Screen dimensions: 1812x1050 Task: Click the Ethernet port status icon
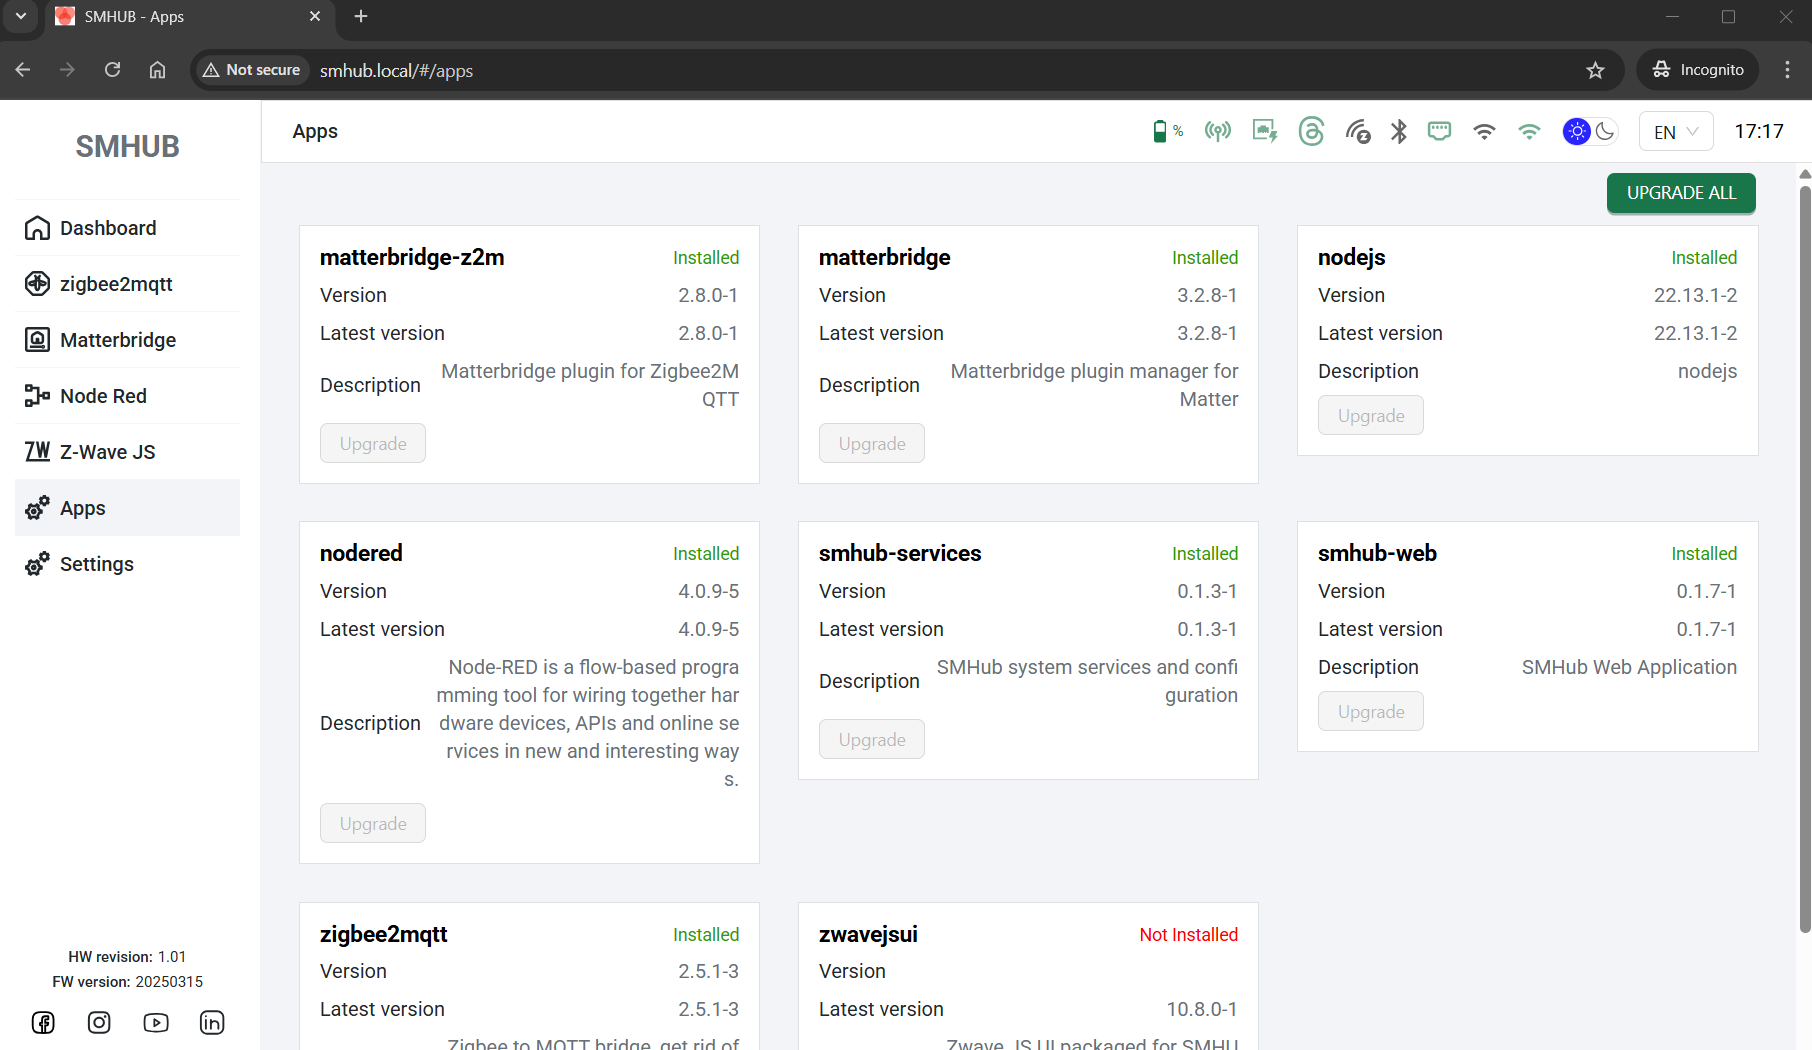coord(1439,132)
